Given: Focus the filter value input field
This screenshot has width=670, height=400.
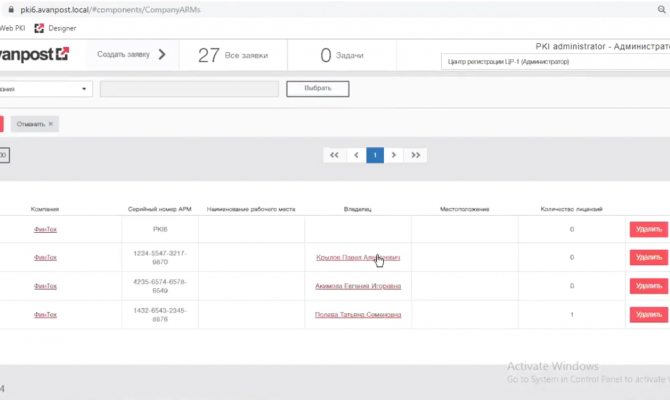Looking at the screenshot, I should [x=189, y=89].
